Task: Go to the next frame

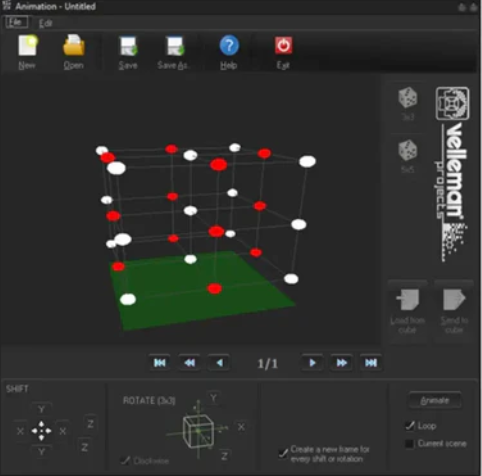Action: tap(312, 363)
